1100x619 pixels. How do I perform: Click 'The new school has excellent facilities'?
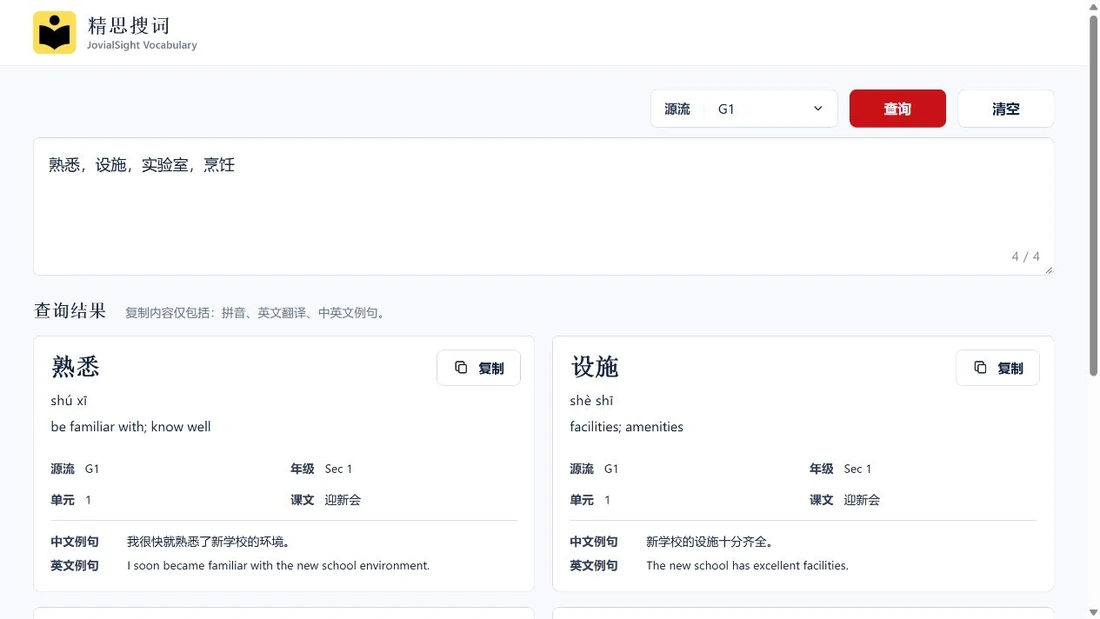coord(747,566)
